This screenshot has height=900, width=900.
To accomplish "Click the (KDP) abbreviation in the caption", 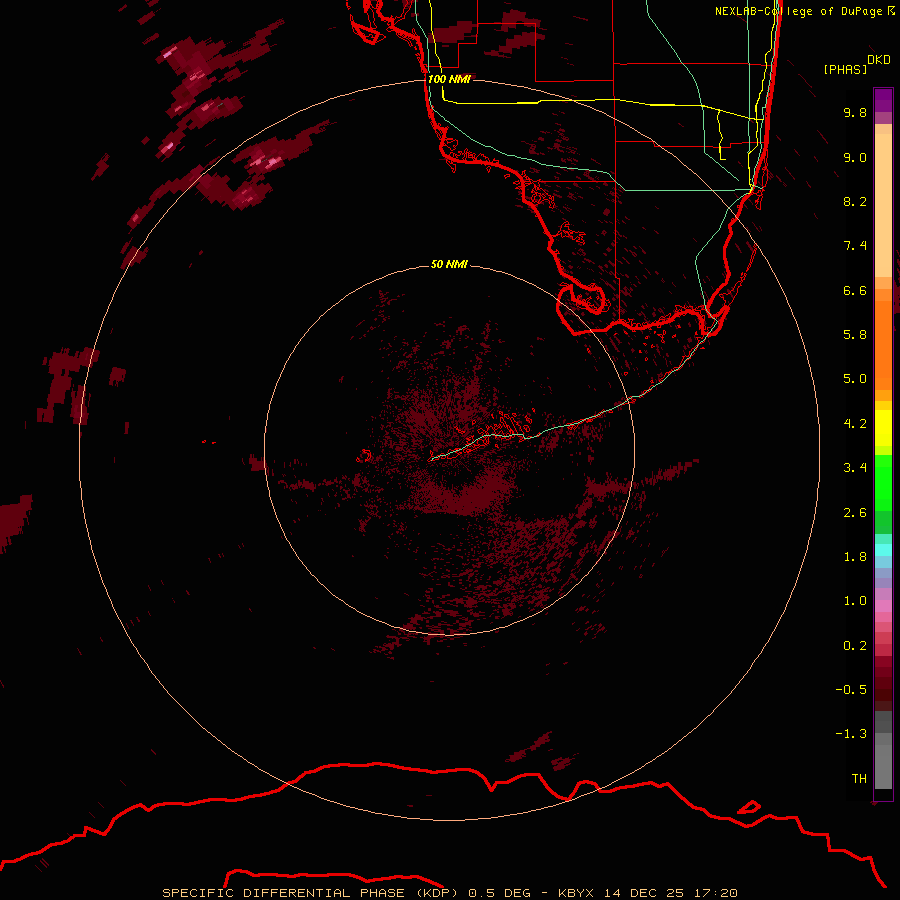I will [436, 893].
